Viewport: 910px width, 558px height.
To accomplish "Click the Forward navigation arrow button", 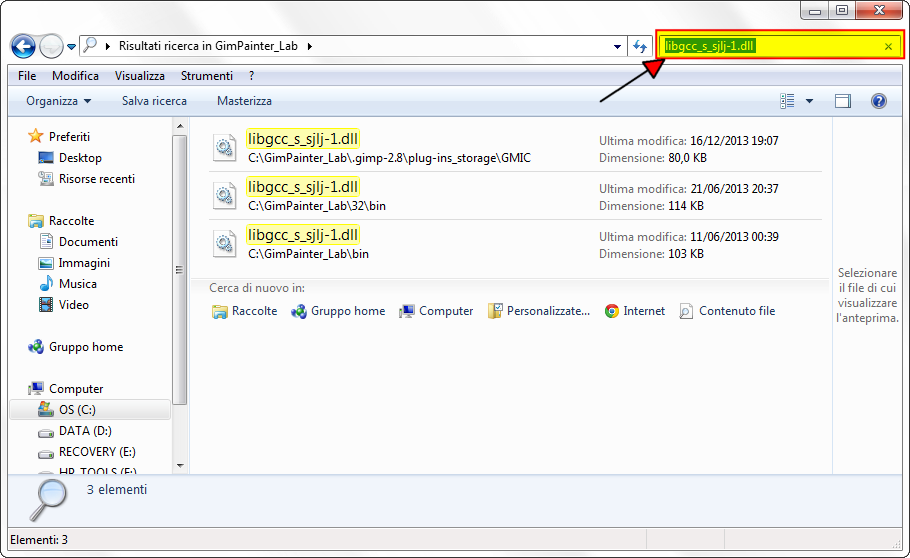I will coord(51,46).
